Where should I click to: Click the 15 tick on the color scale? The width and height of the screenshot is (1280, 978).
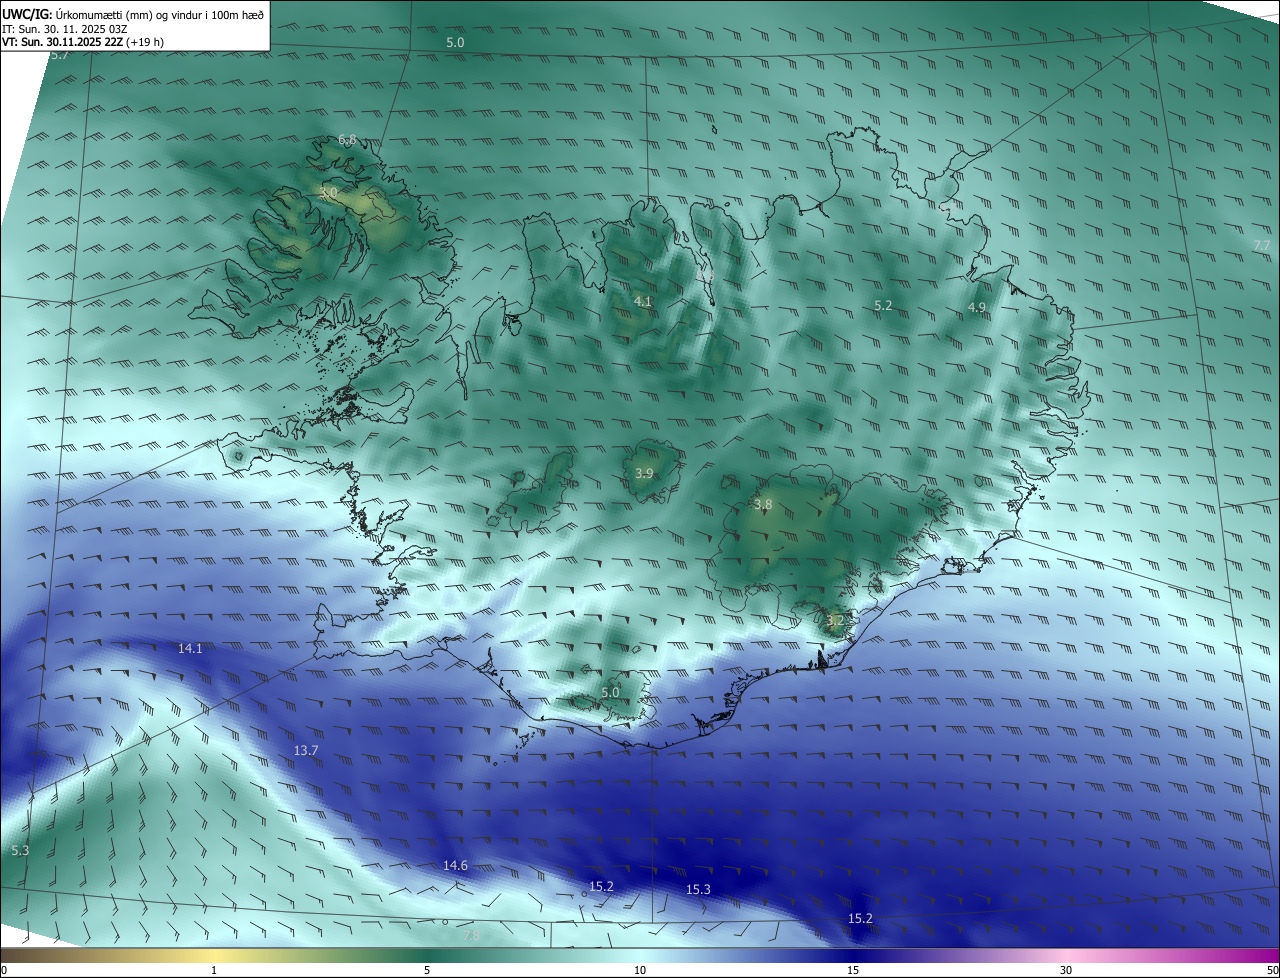852,970
